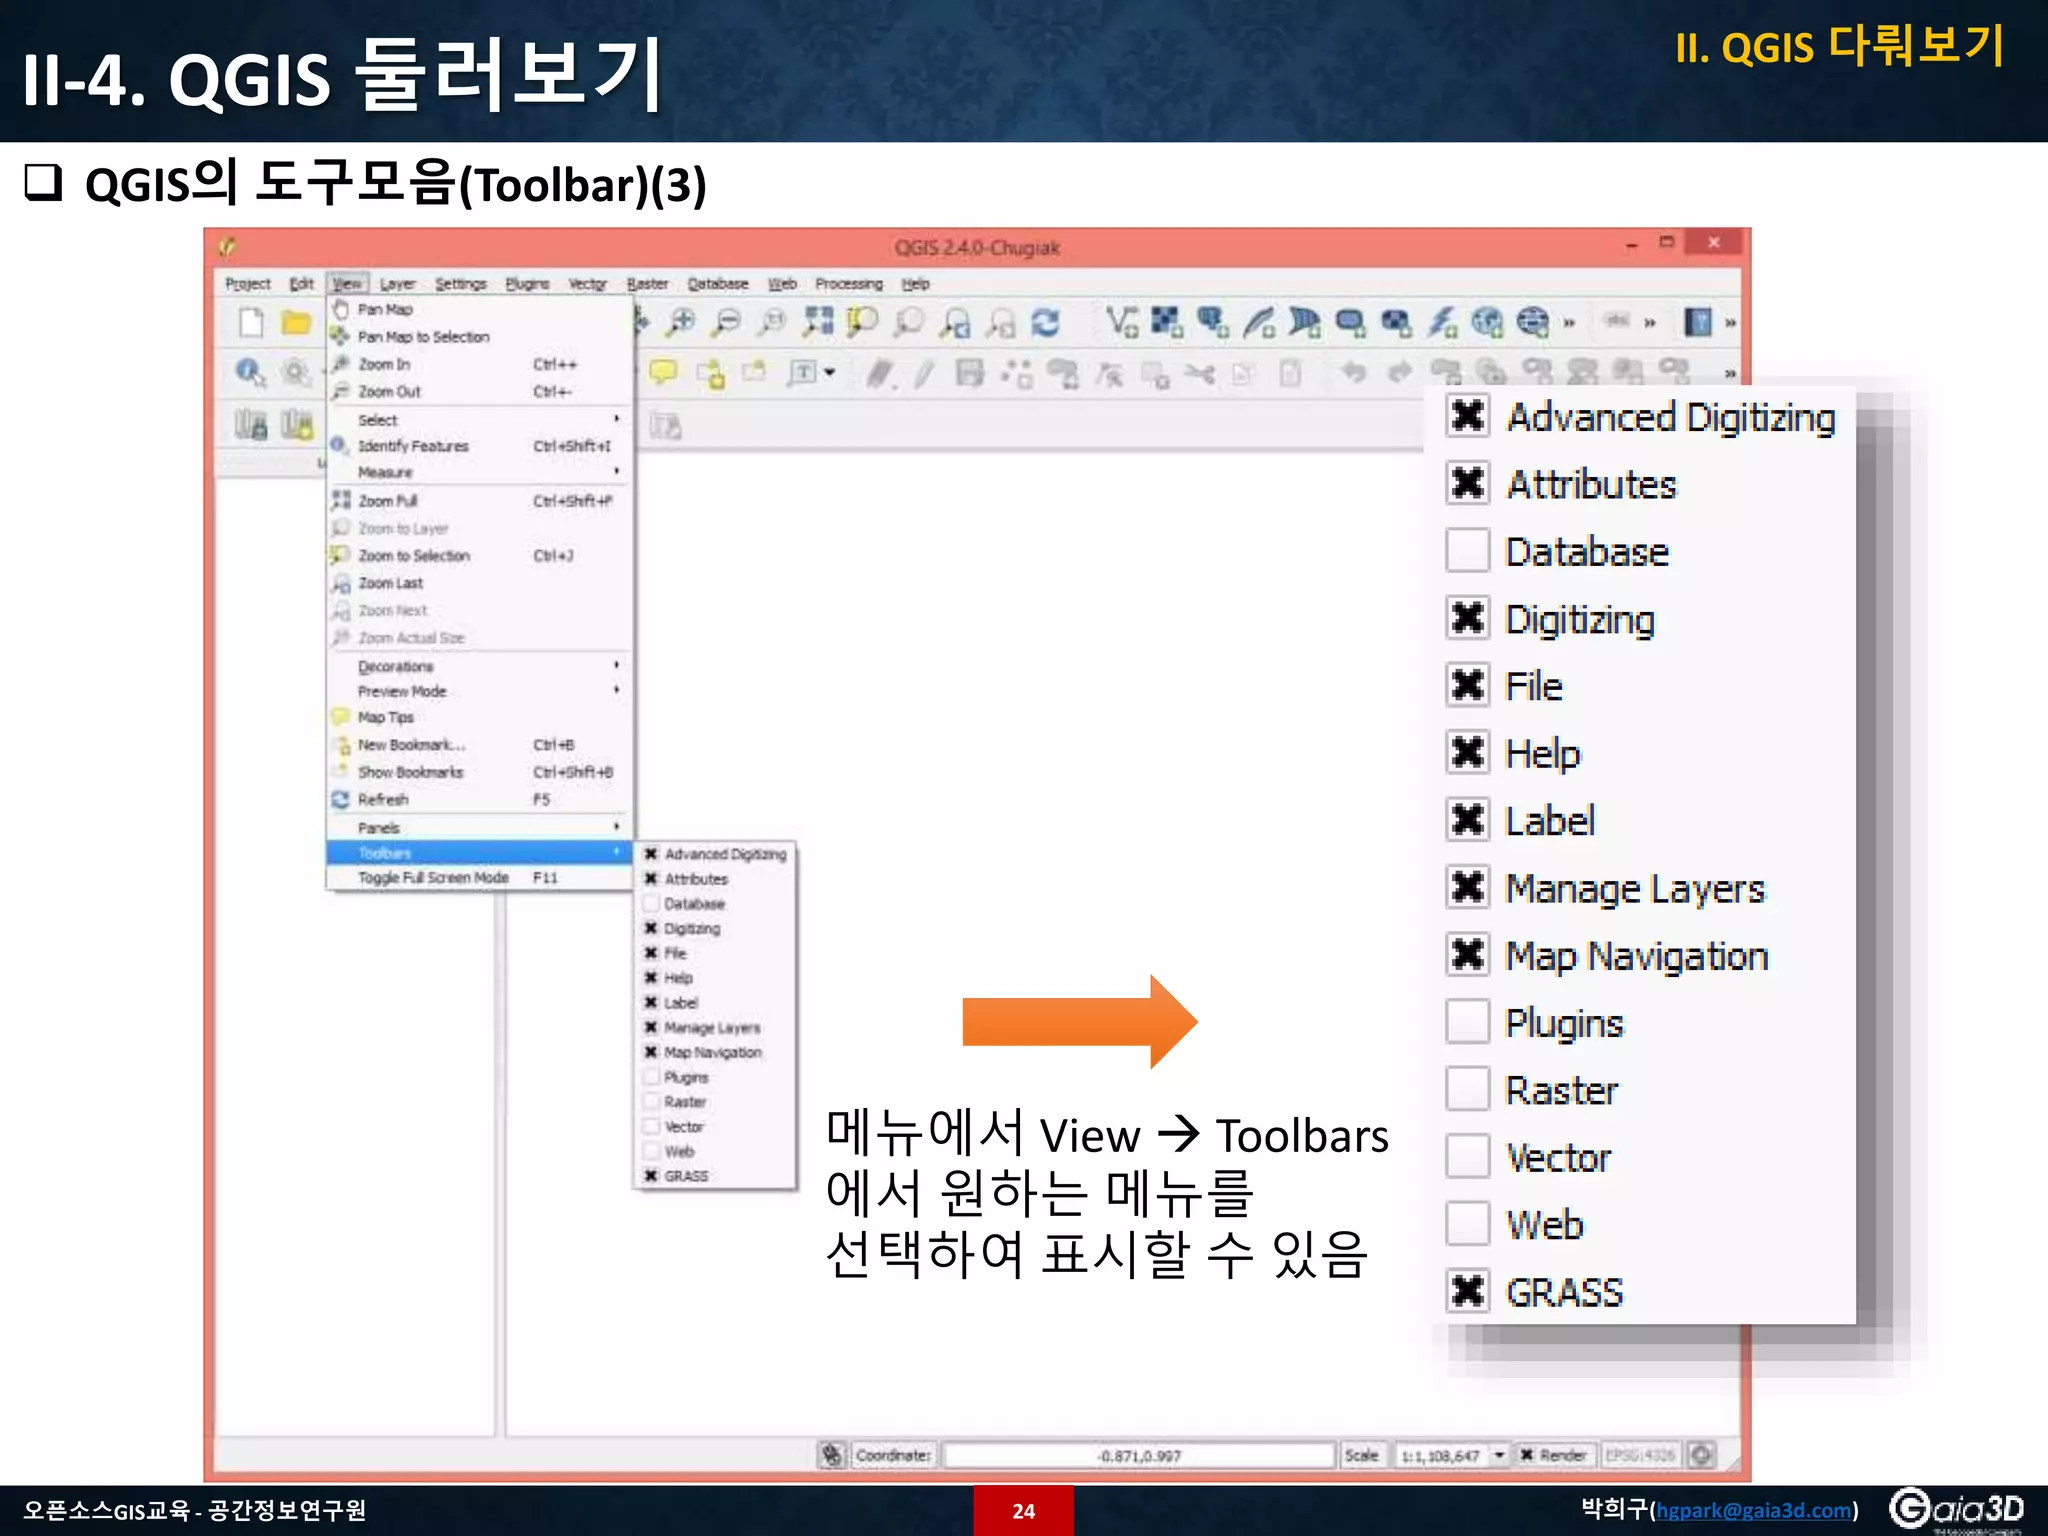The image size is (2048, 1536).
Task: Toggle Web item in small Toolbars submenu
Action: [x=715, y=1152]
